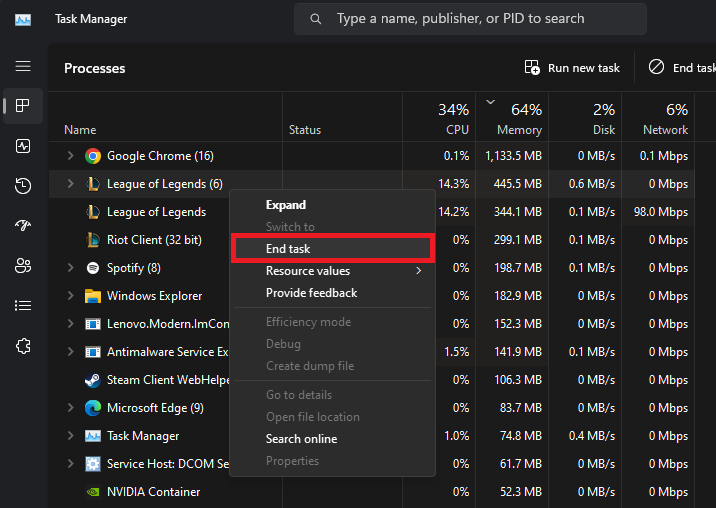Click the search magnifier icon
Viewport: 716px width, 508px height.
pos(316,19)
